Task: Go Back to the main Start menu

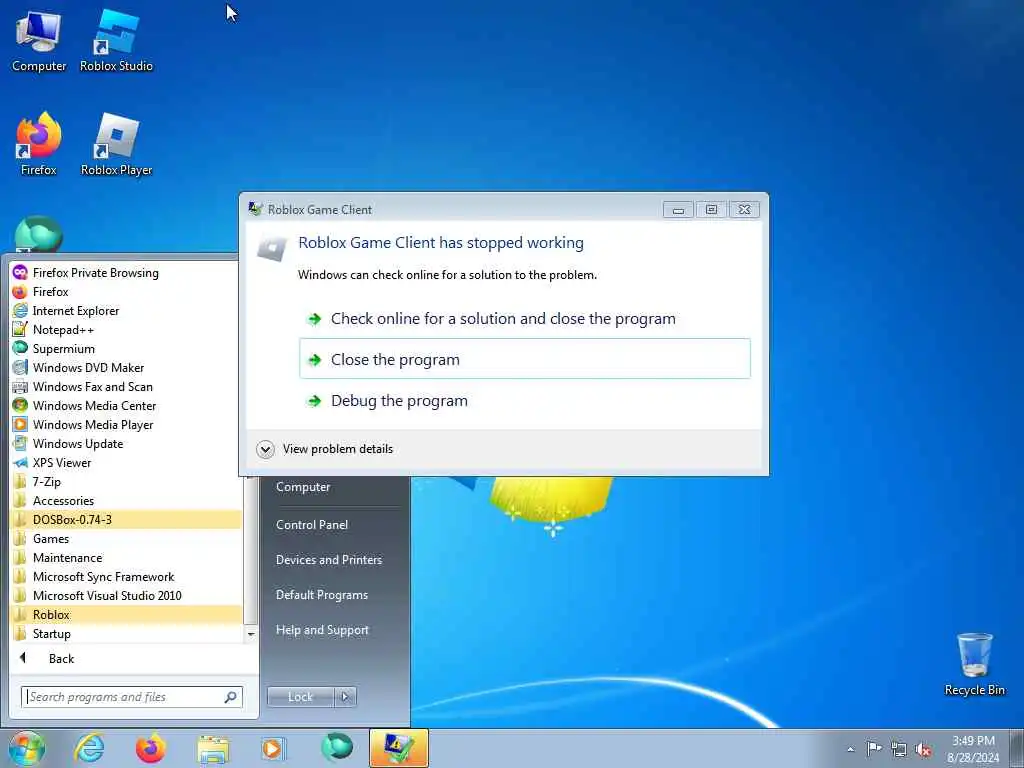Action: pos(134,658)
